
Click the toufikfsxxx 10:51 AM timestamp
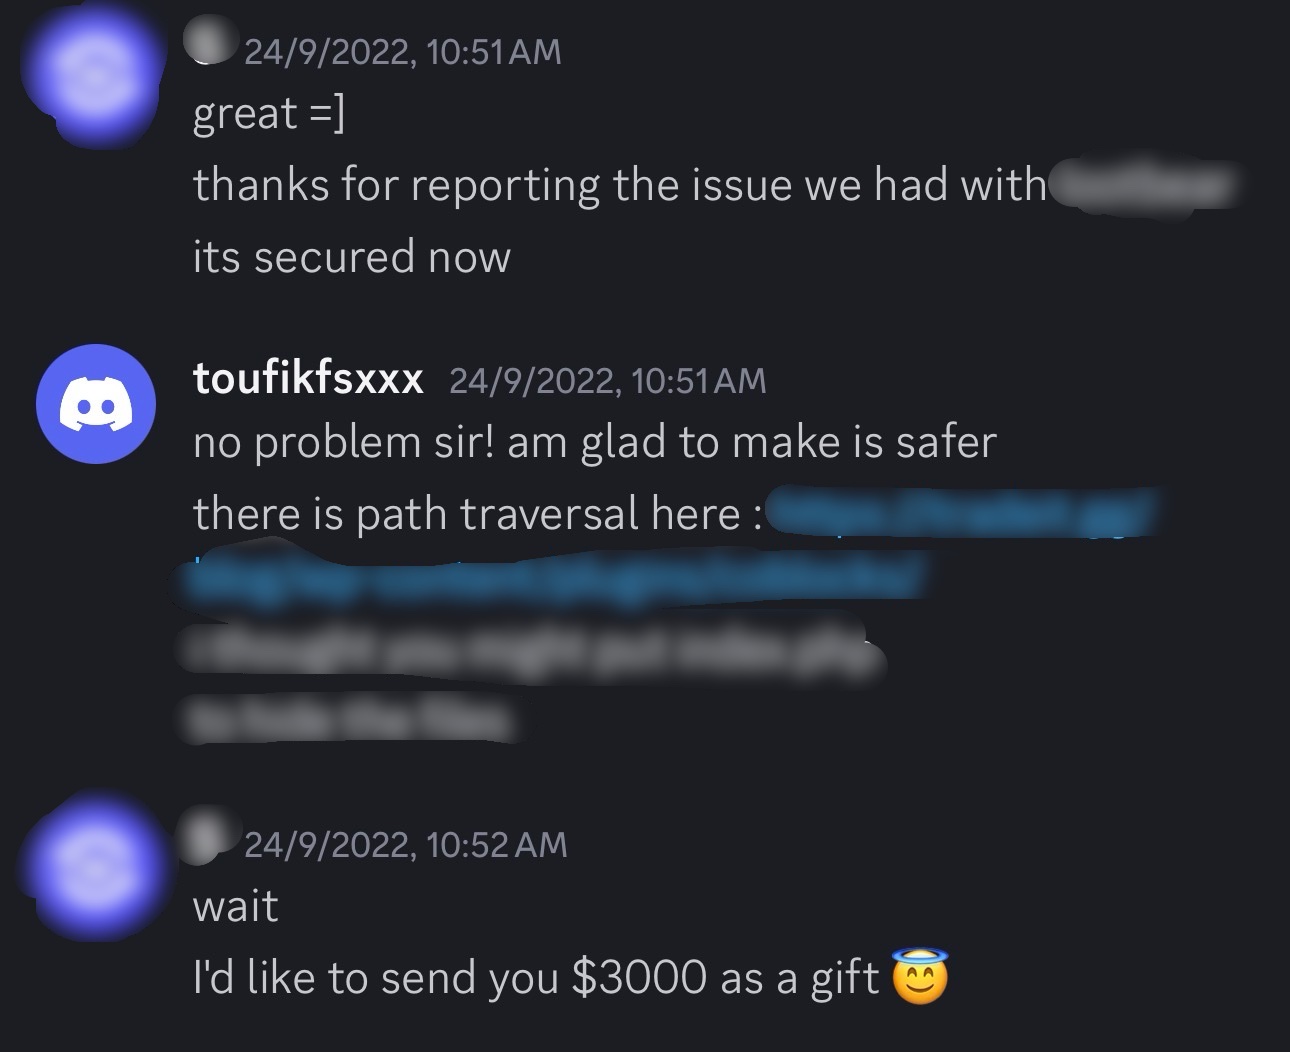pyautogui.click(x=608, y=380)
